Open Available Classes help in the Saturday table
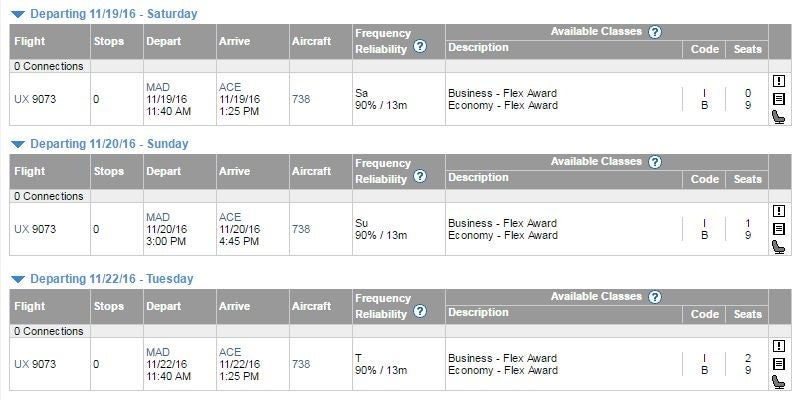This screenshot has height=400, width=800. click(655, 32)
